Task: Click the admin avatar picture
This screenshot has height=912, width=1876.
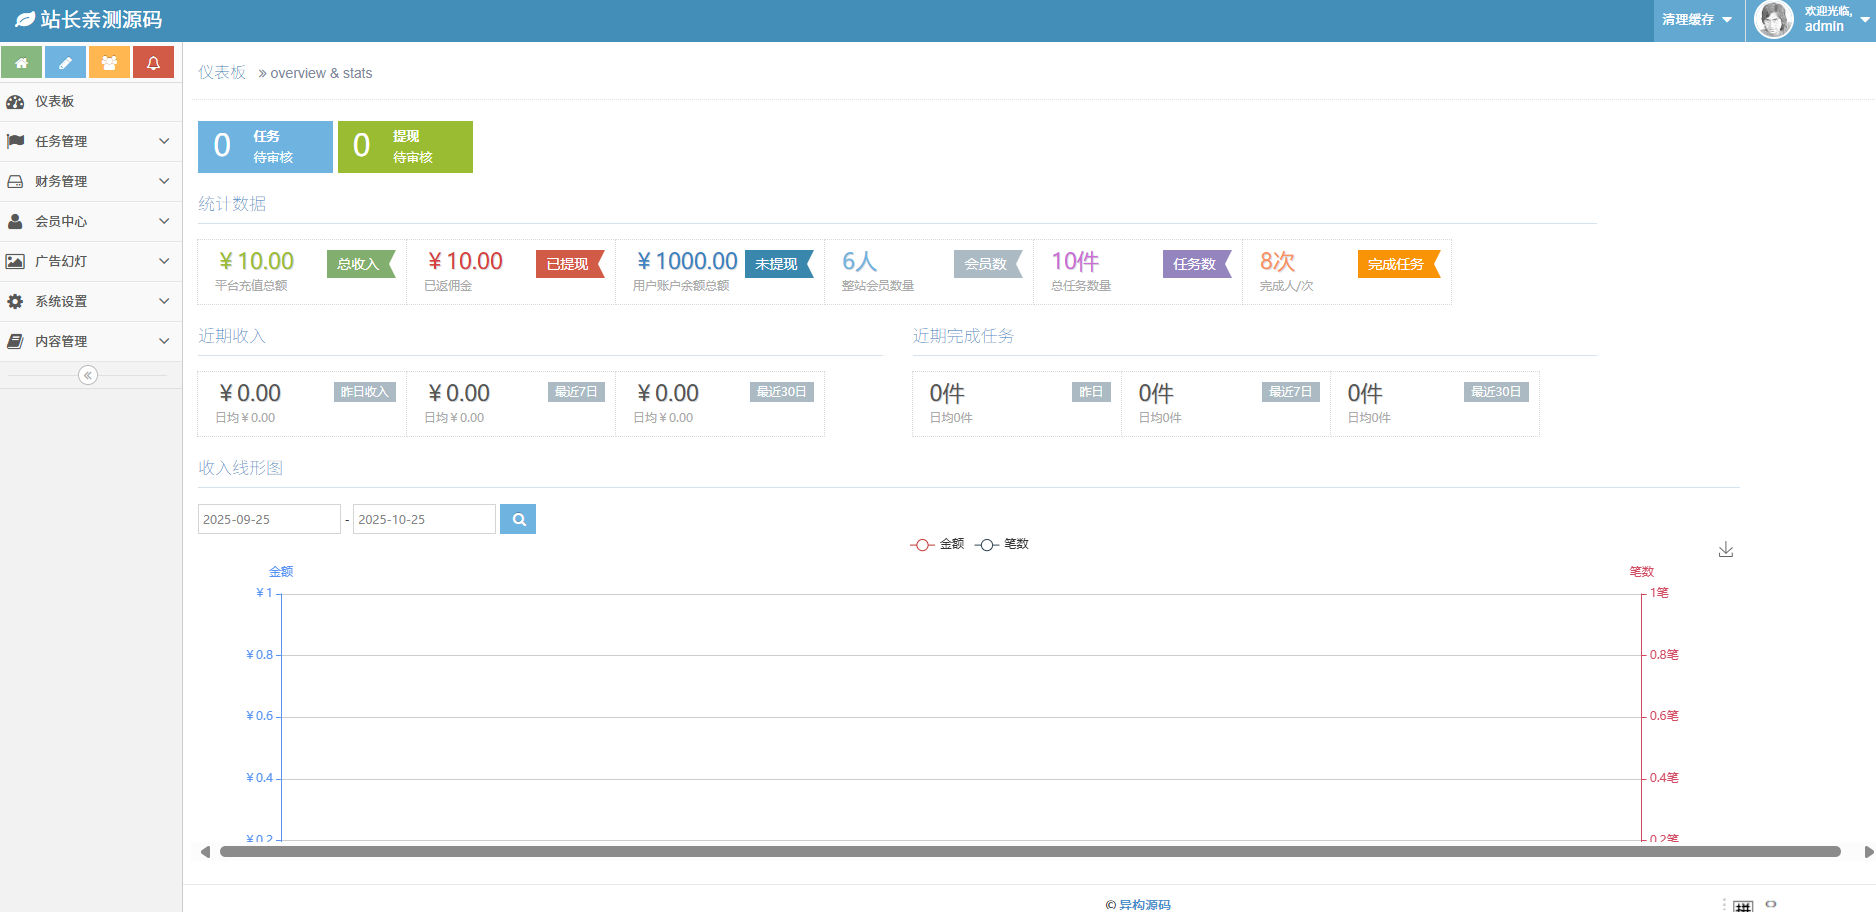Action: point(1773,20)
